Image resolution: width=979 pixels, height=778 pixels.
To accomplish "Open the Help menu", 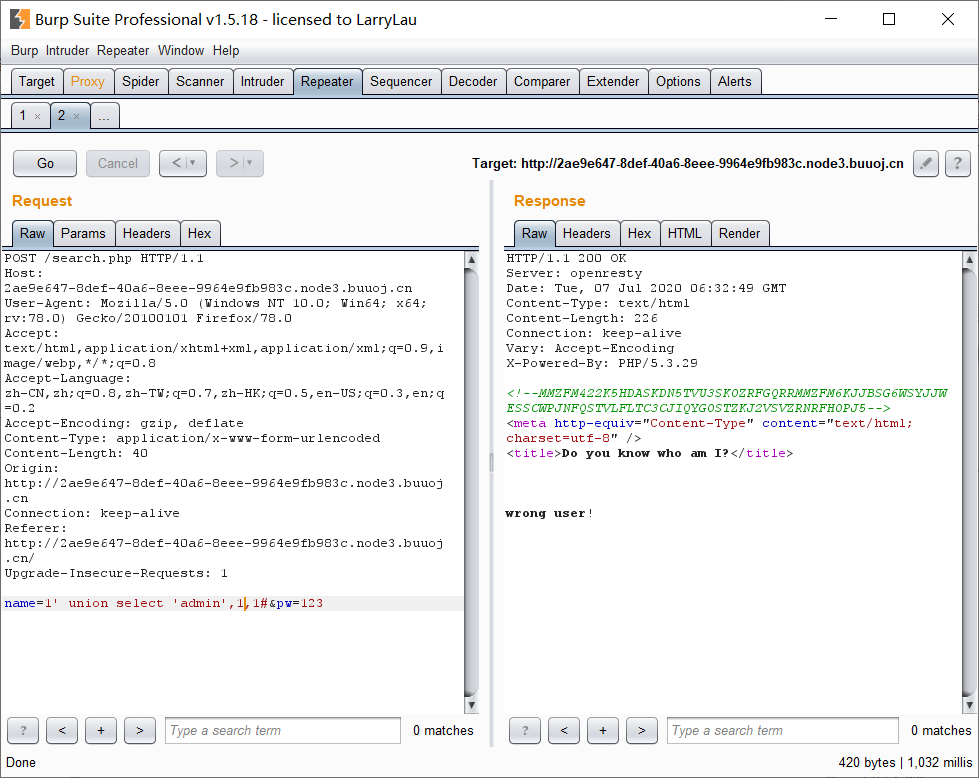I will (226, 51).
